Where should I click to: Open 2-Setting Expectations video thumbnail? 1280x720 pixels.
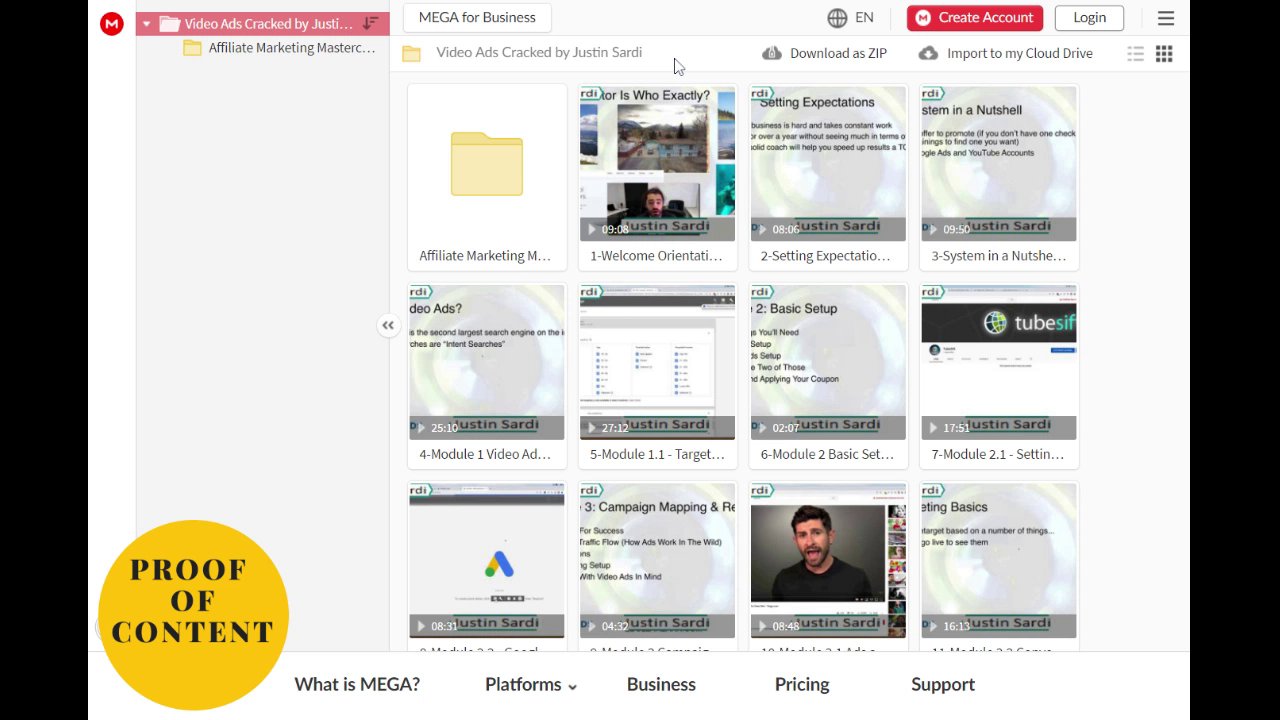(x=828, y=164)
